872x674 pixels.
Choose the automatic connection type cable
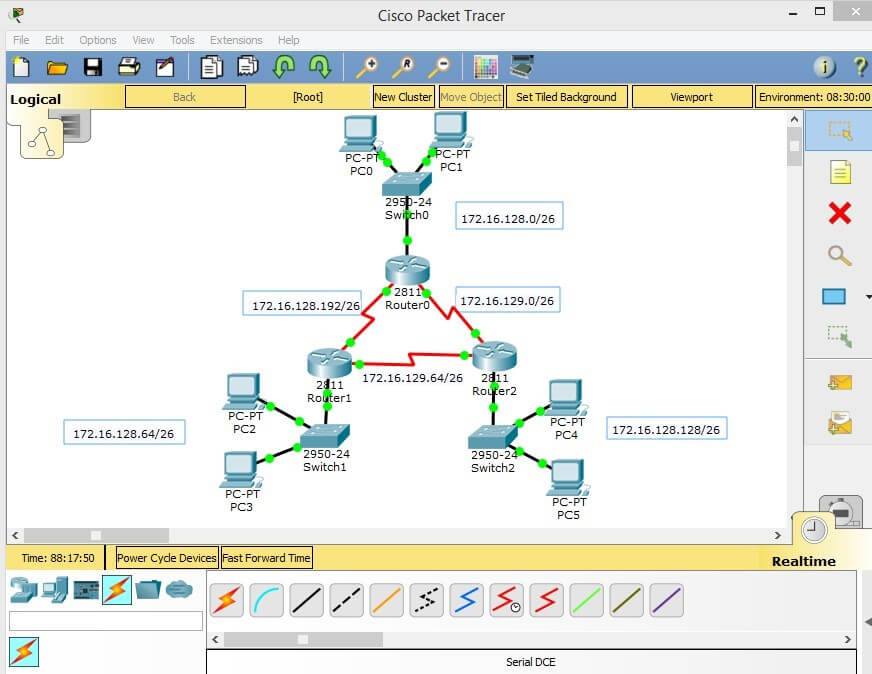pos(227,601)
